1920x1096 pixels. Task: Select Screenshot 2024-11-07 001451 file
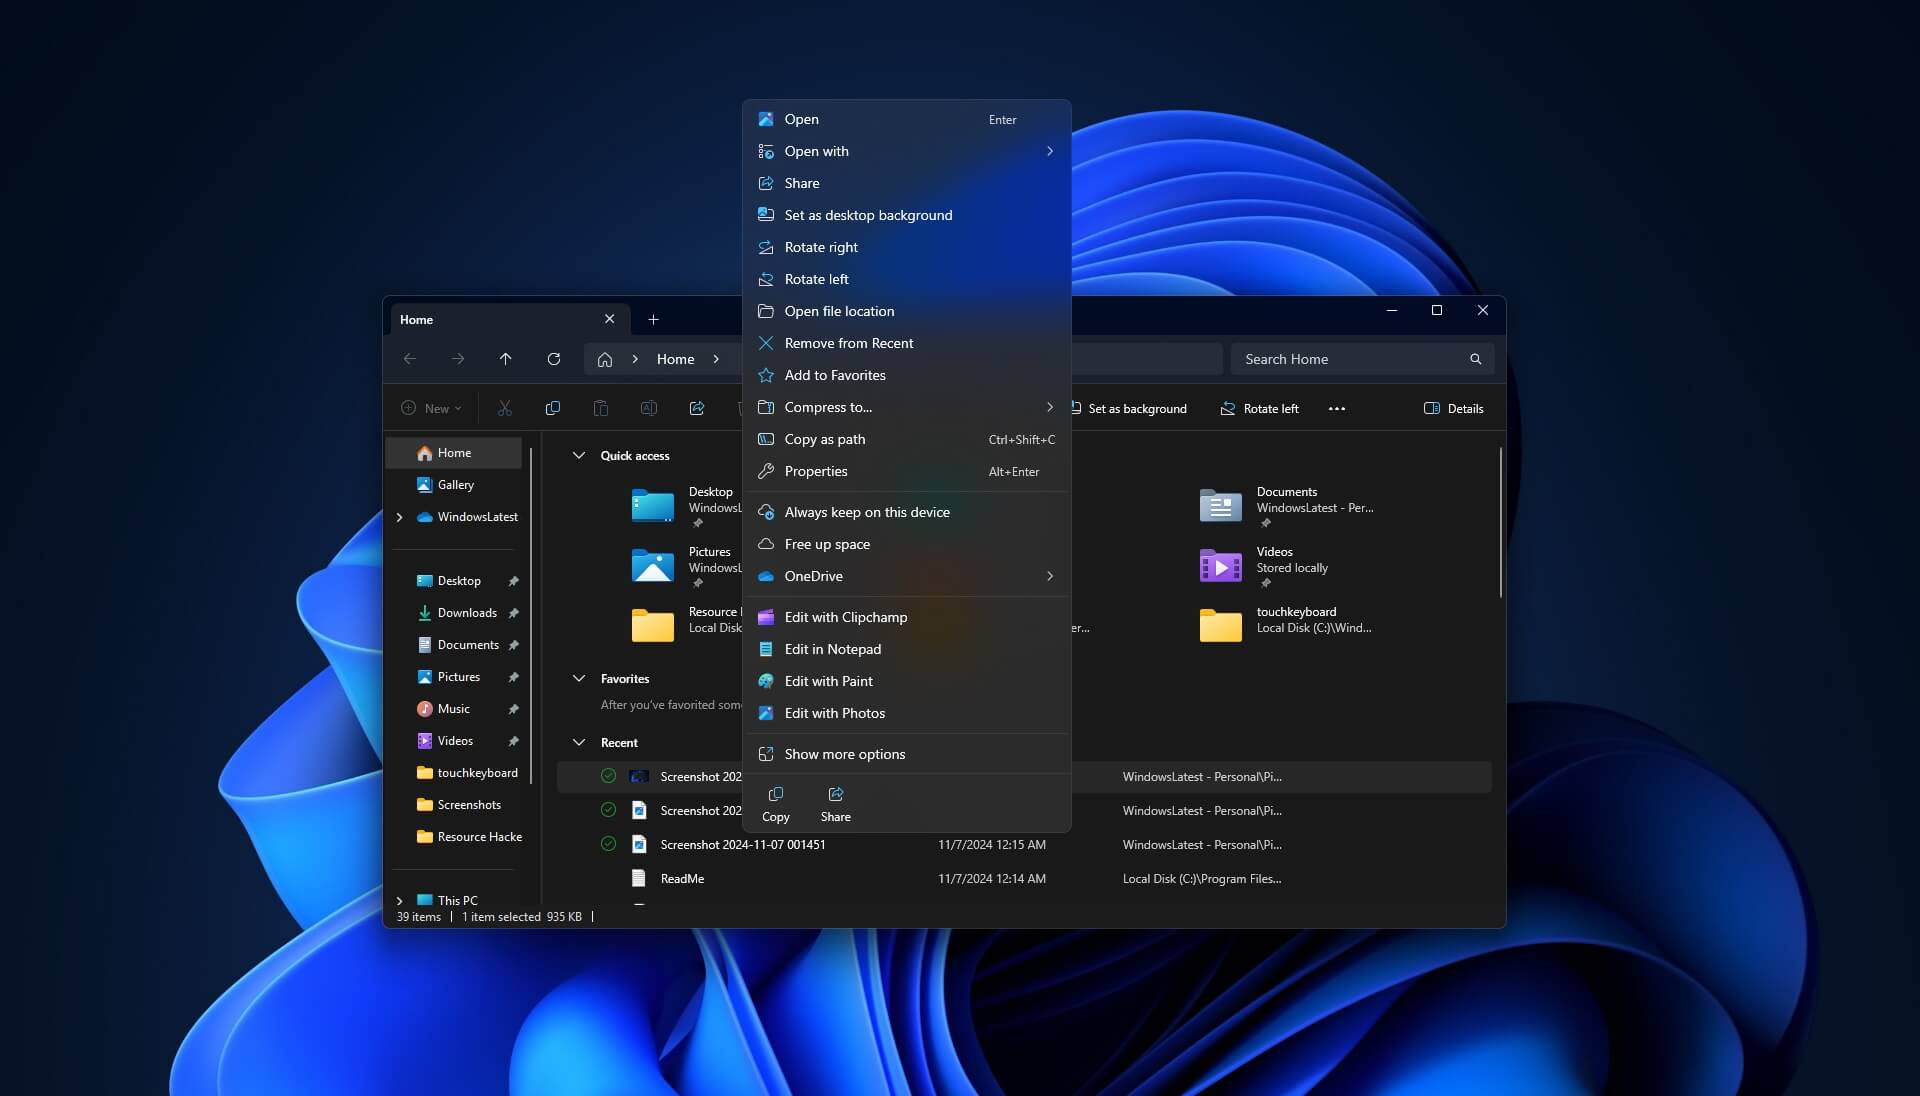pyautogui.click(x=1024, y=845)
